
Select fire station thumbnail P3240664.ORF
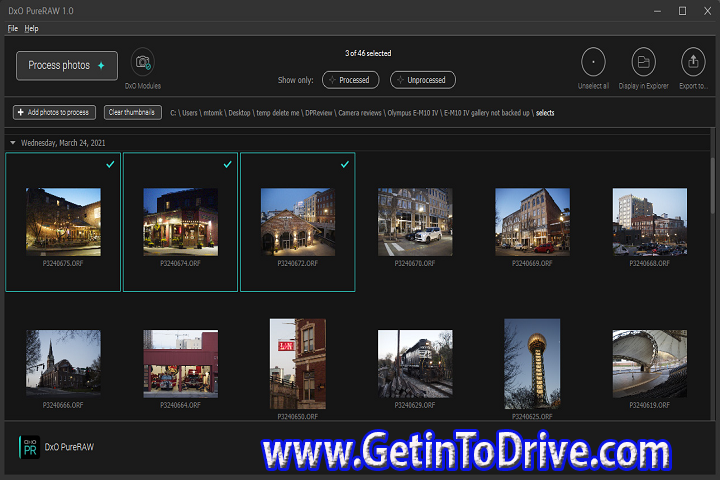pos(180,364)
